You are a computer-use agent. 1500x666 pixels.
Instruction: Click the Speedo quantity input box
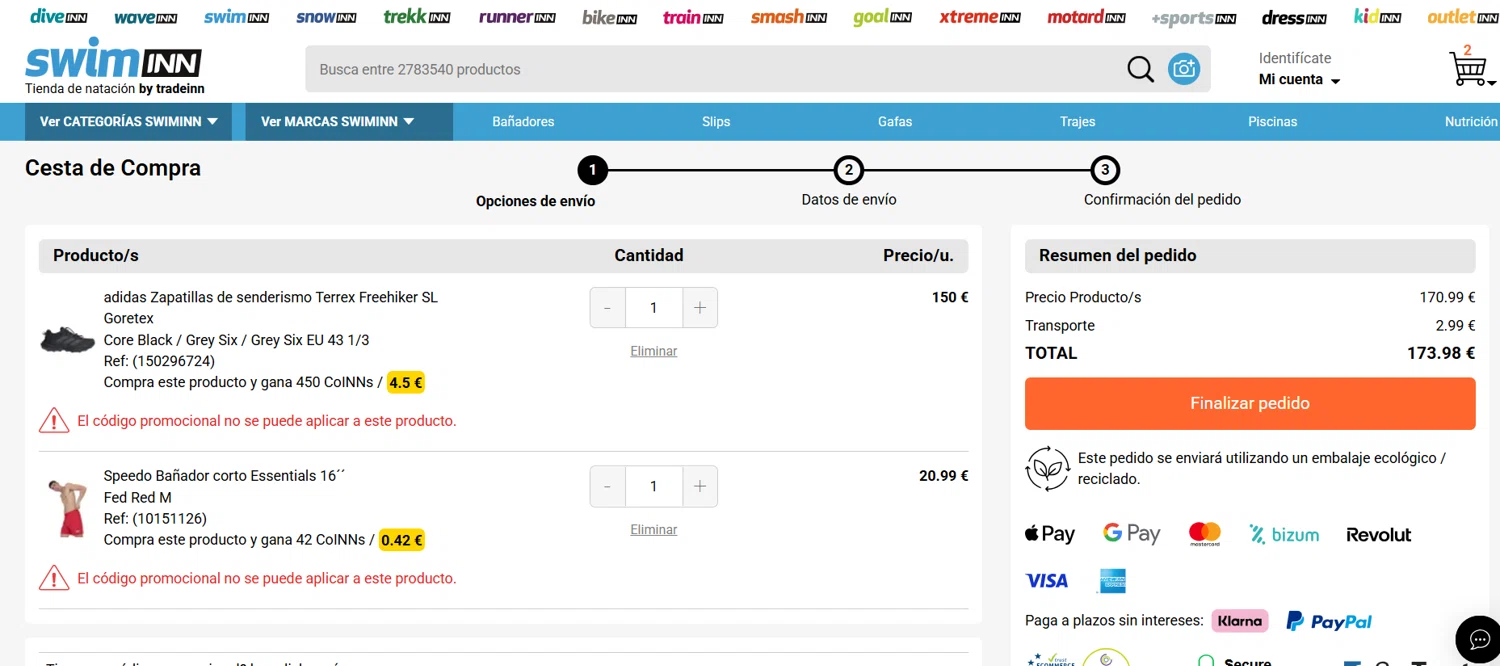654,487
